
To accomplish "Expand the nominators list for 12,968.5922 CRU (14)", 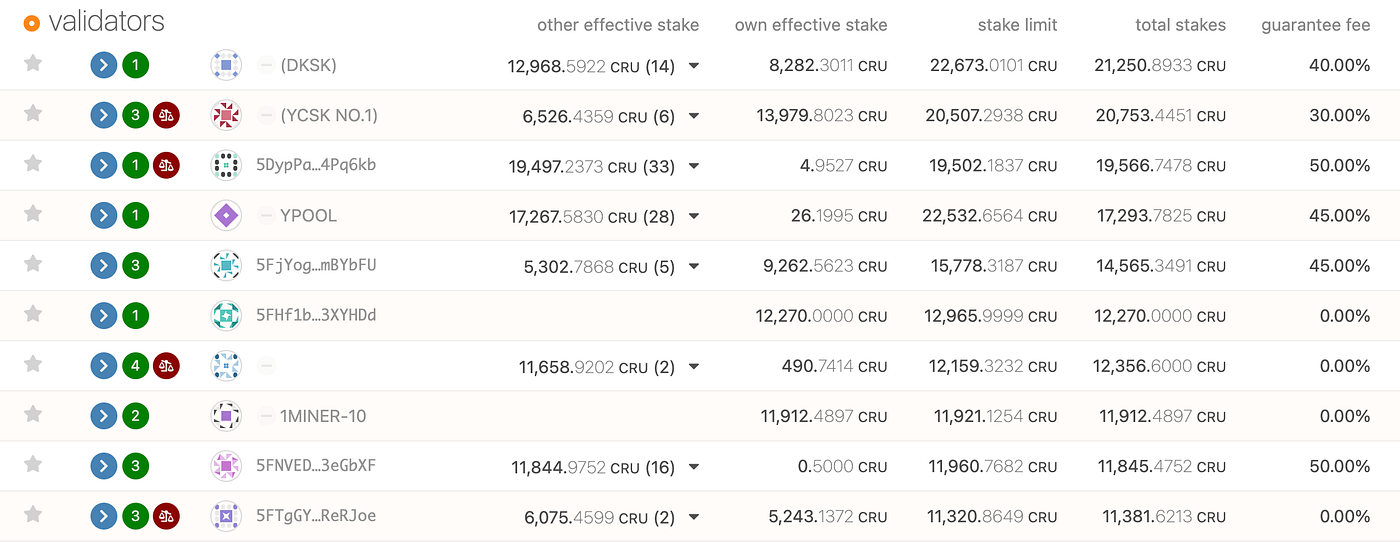I will (x=694, y=66).
